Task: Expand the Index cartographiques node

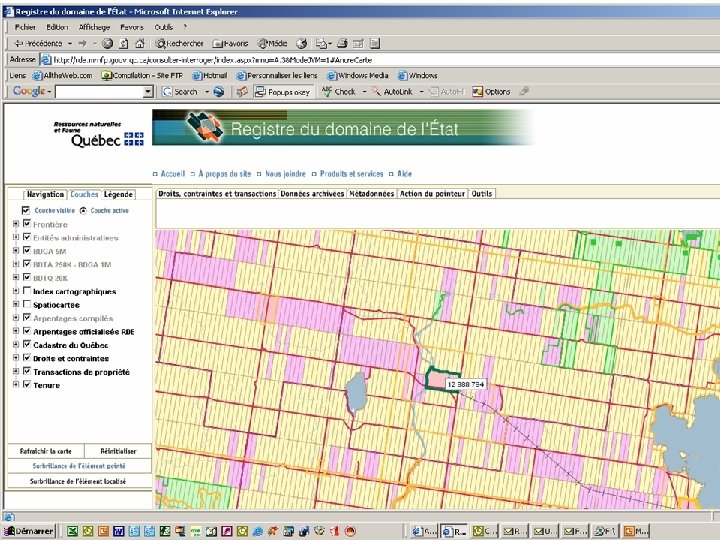Action: point(16,291)
